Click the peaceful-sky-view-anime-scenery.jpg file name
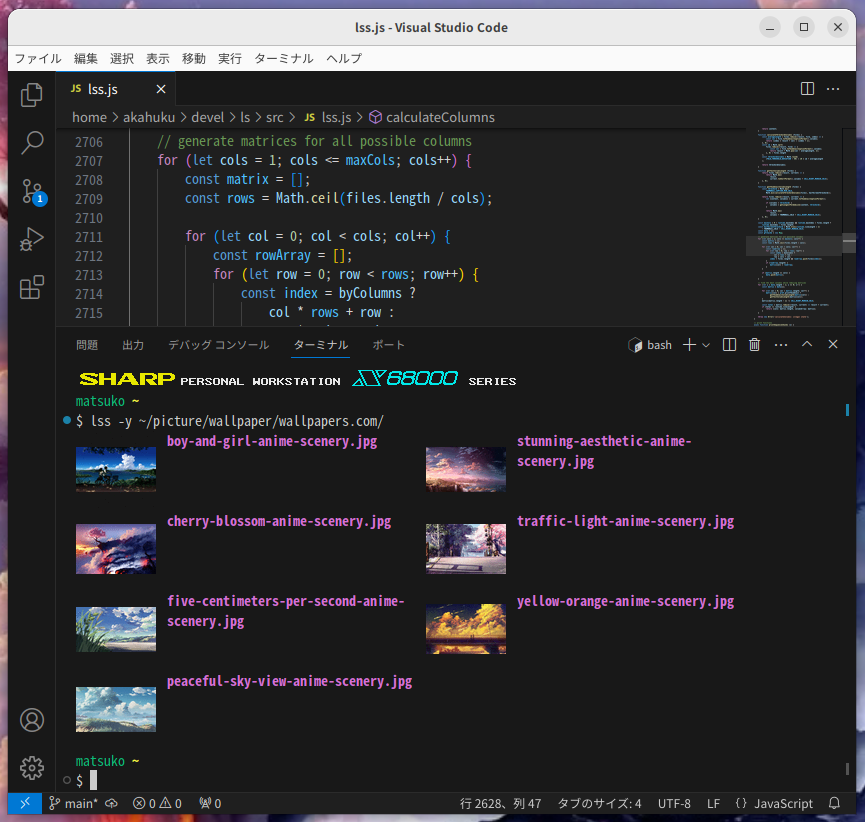The image size is (865, 822). point(289,681)
